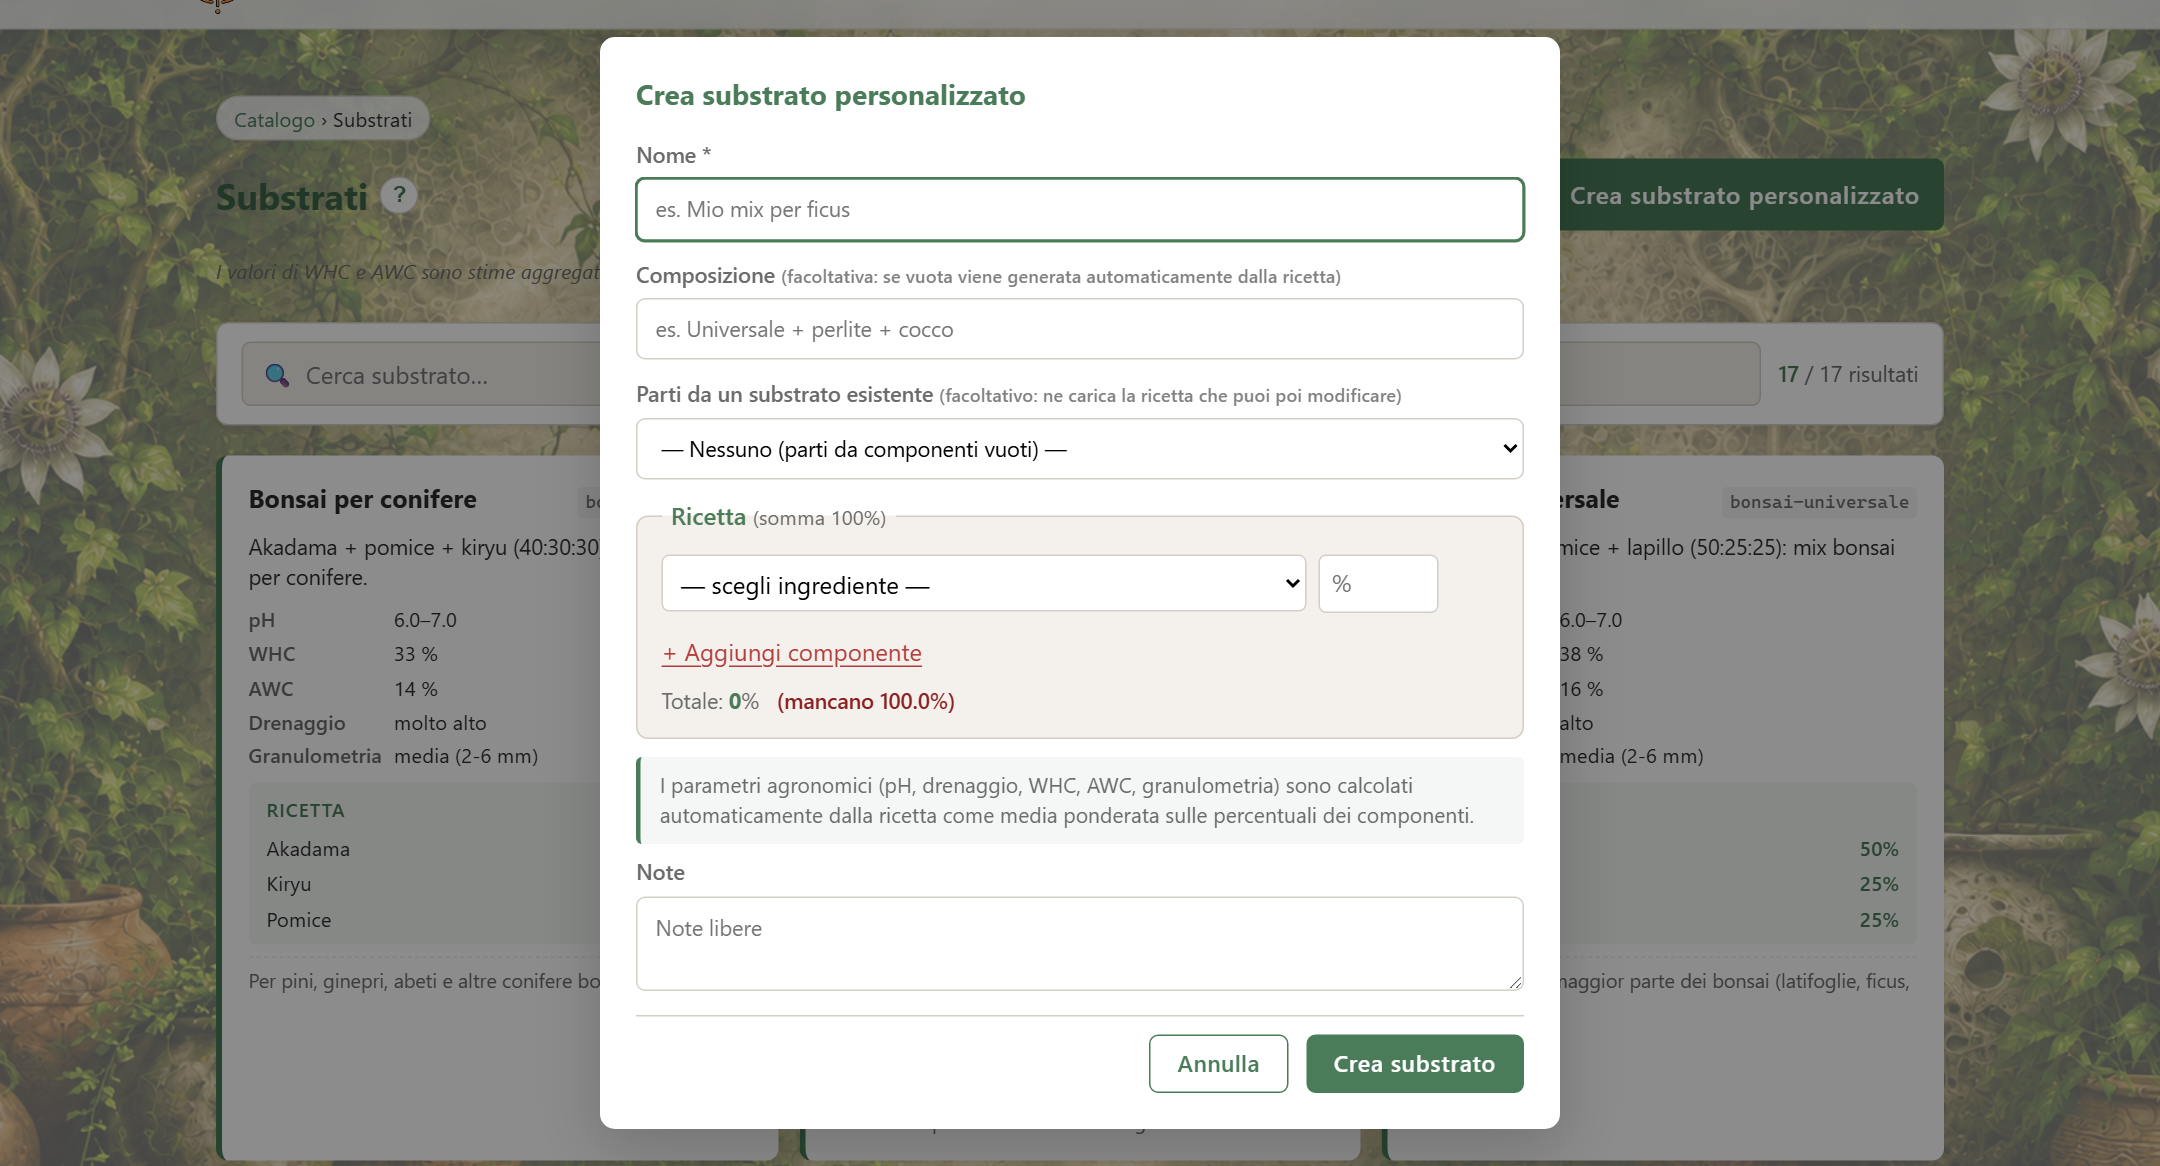Open the 'scegli ingrediente' dropdown
This screenshot has width=2160, height=1166.
tap(983, 584)
